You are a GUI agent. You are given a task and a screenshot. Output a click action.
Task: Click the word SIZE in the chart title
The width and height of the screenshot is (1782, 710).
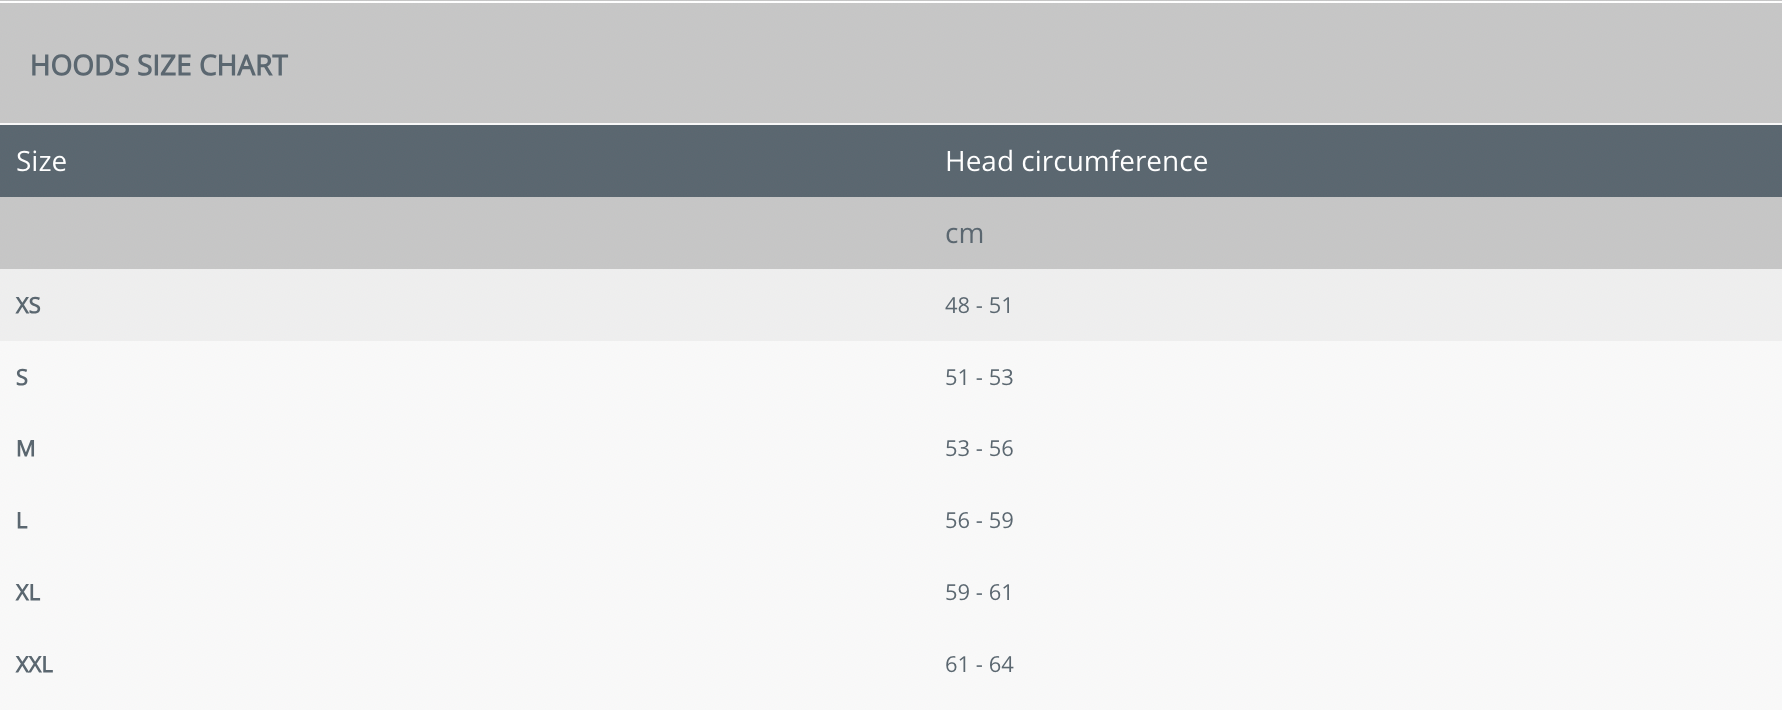pos(164,66)
